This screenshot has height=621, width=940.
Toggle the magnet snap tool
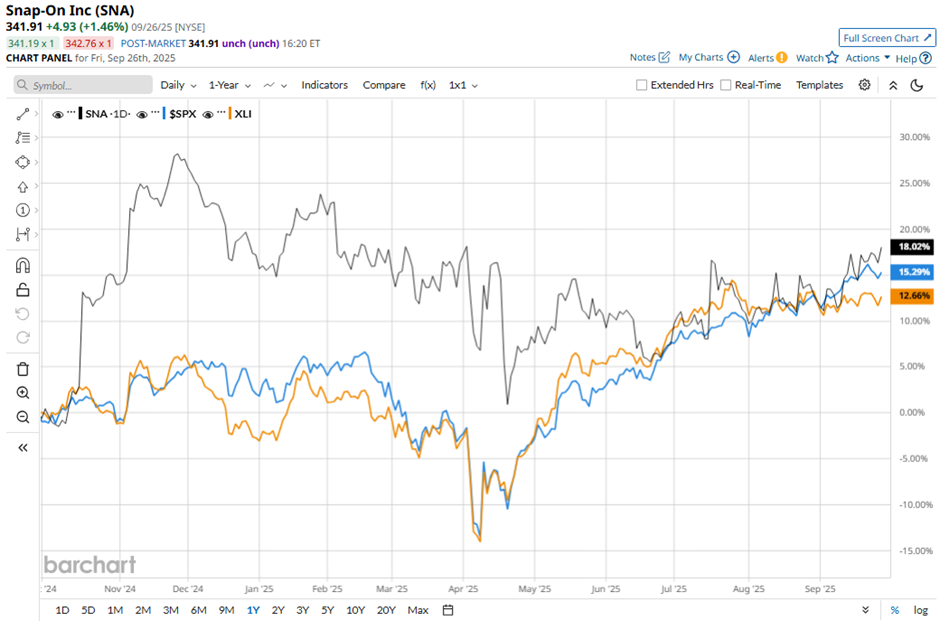pos(22,266)
